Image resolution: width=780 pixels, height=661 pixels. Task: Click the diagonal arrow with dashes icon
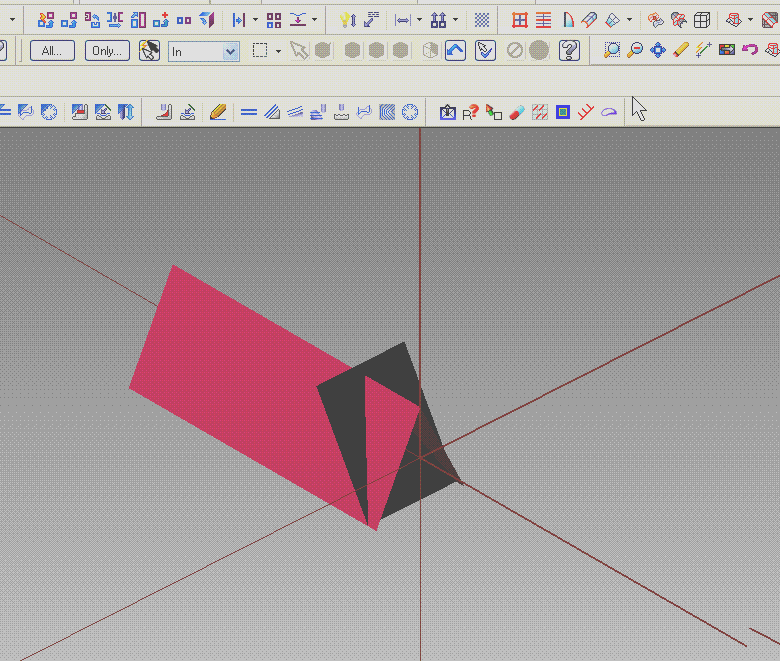pos(371,20)
